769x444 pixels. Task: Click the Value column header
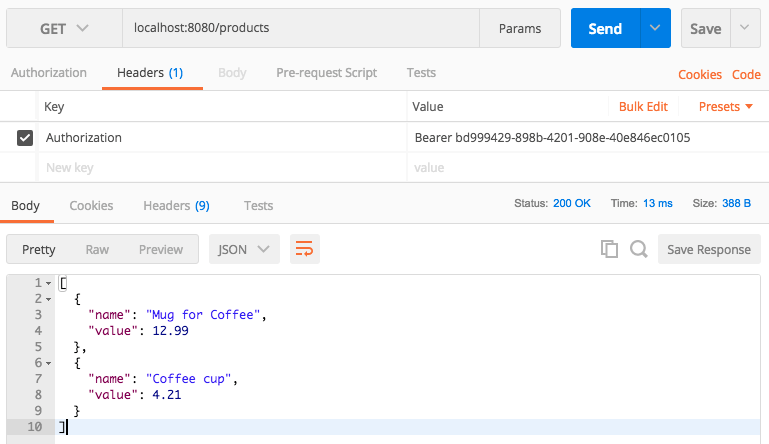coord(428,106)
